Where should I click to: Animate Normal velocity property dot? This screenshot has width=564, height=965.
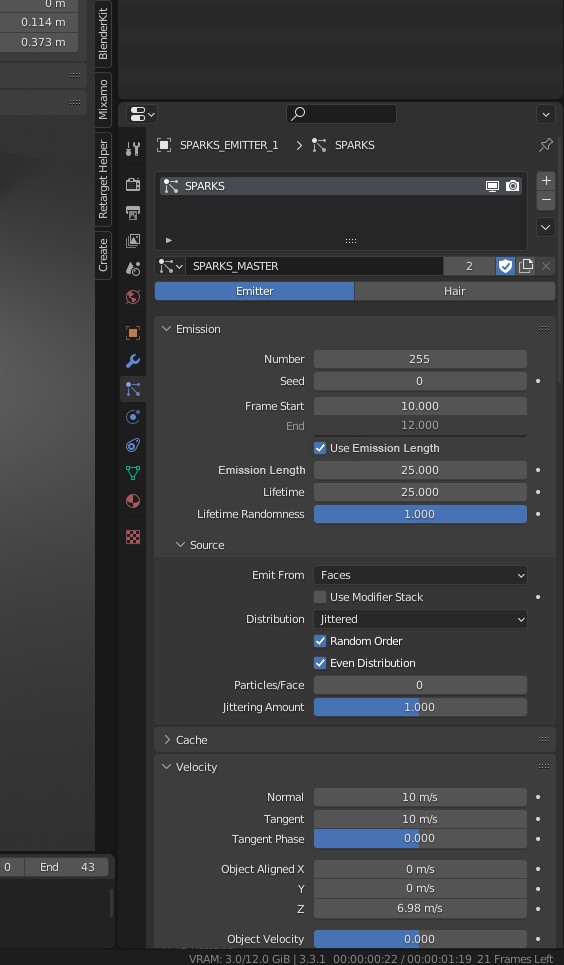click(x=538, y=797)
